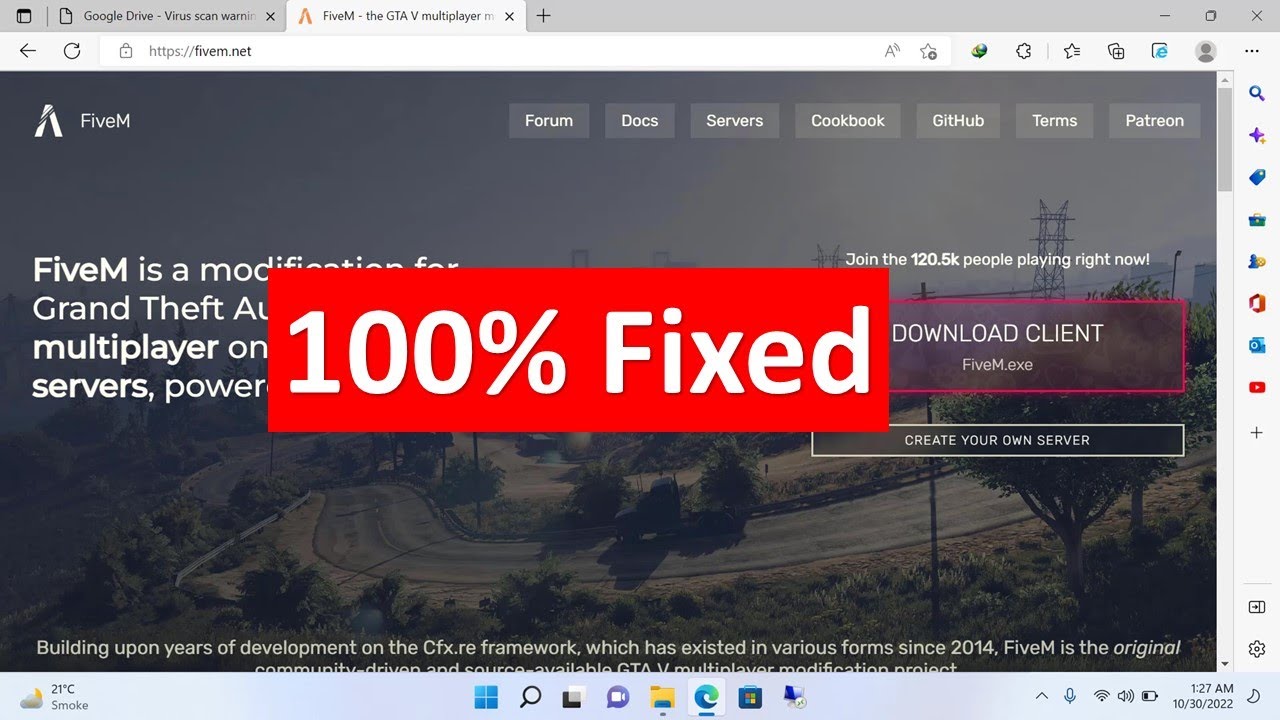Viewport: 1280px width, 720px height.
Task: Open the weather widget showing 21°C Smoke
Action: [55, 697]
